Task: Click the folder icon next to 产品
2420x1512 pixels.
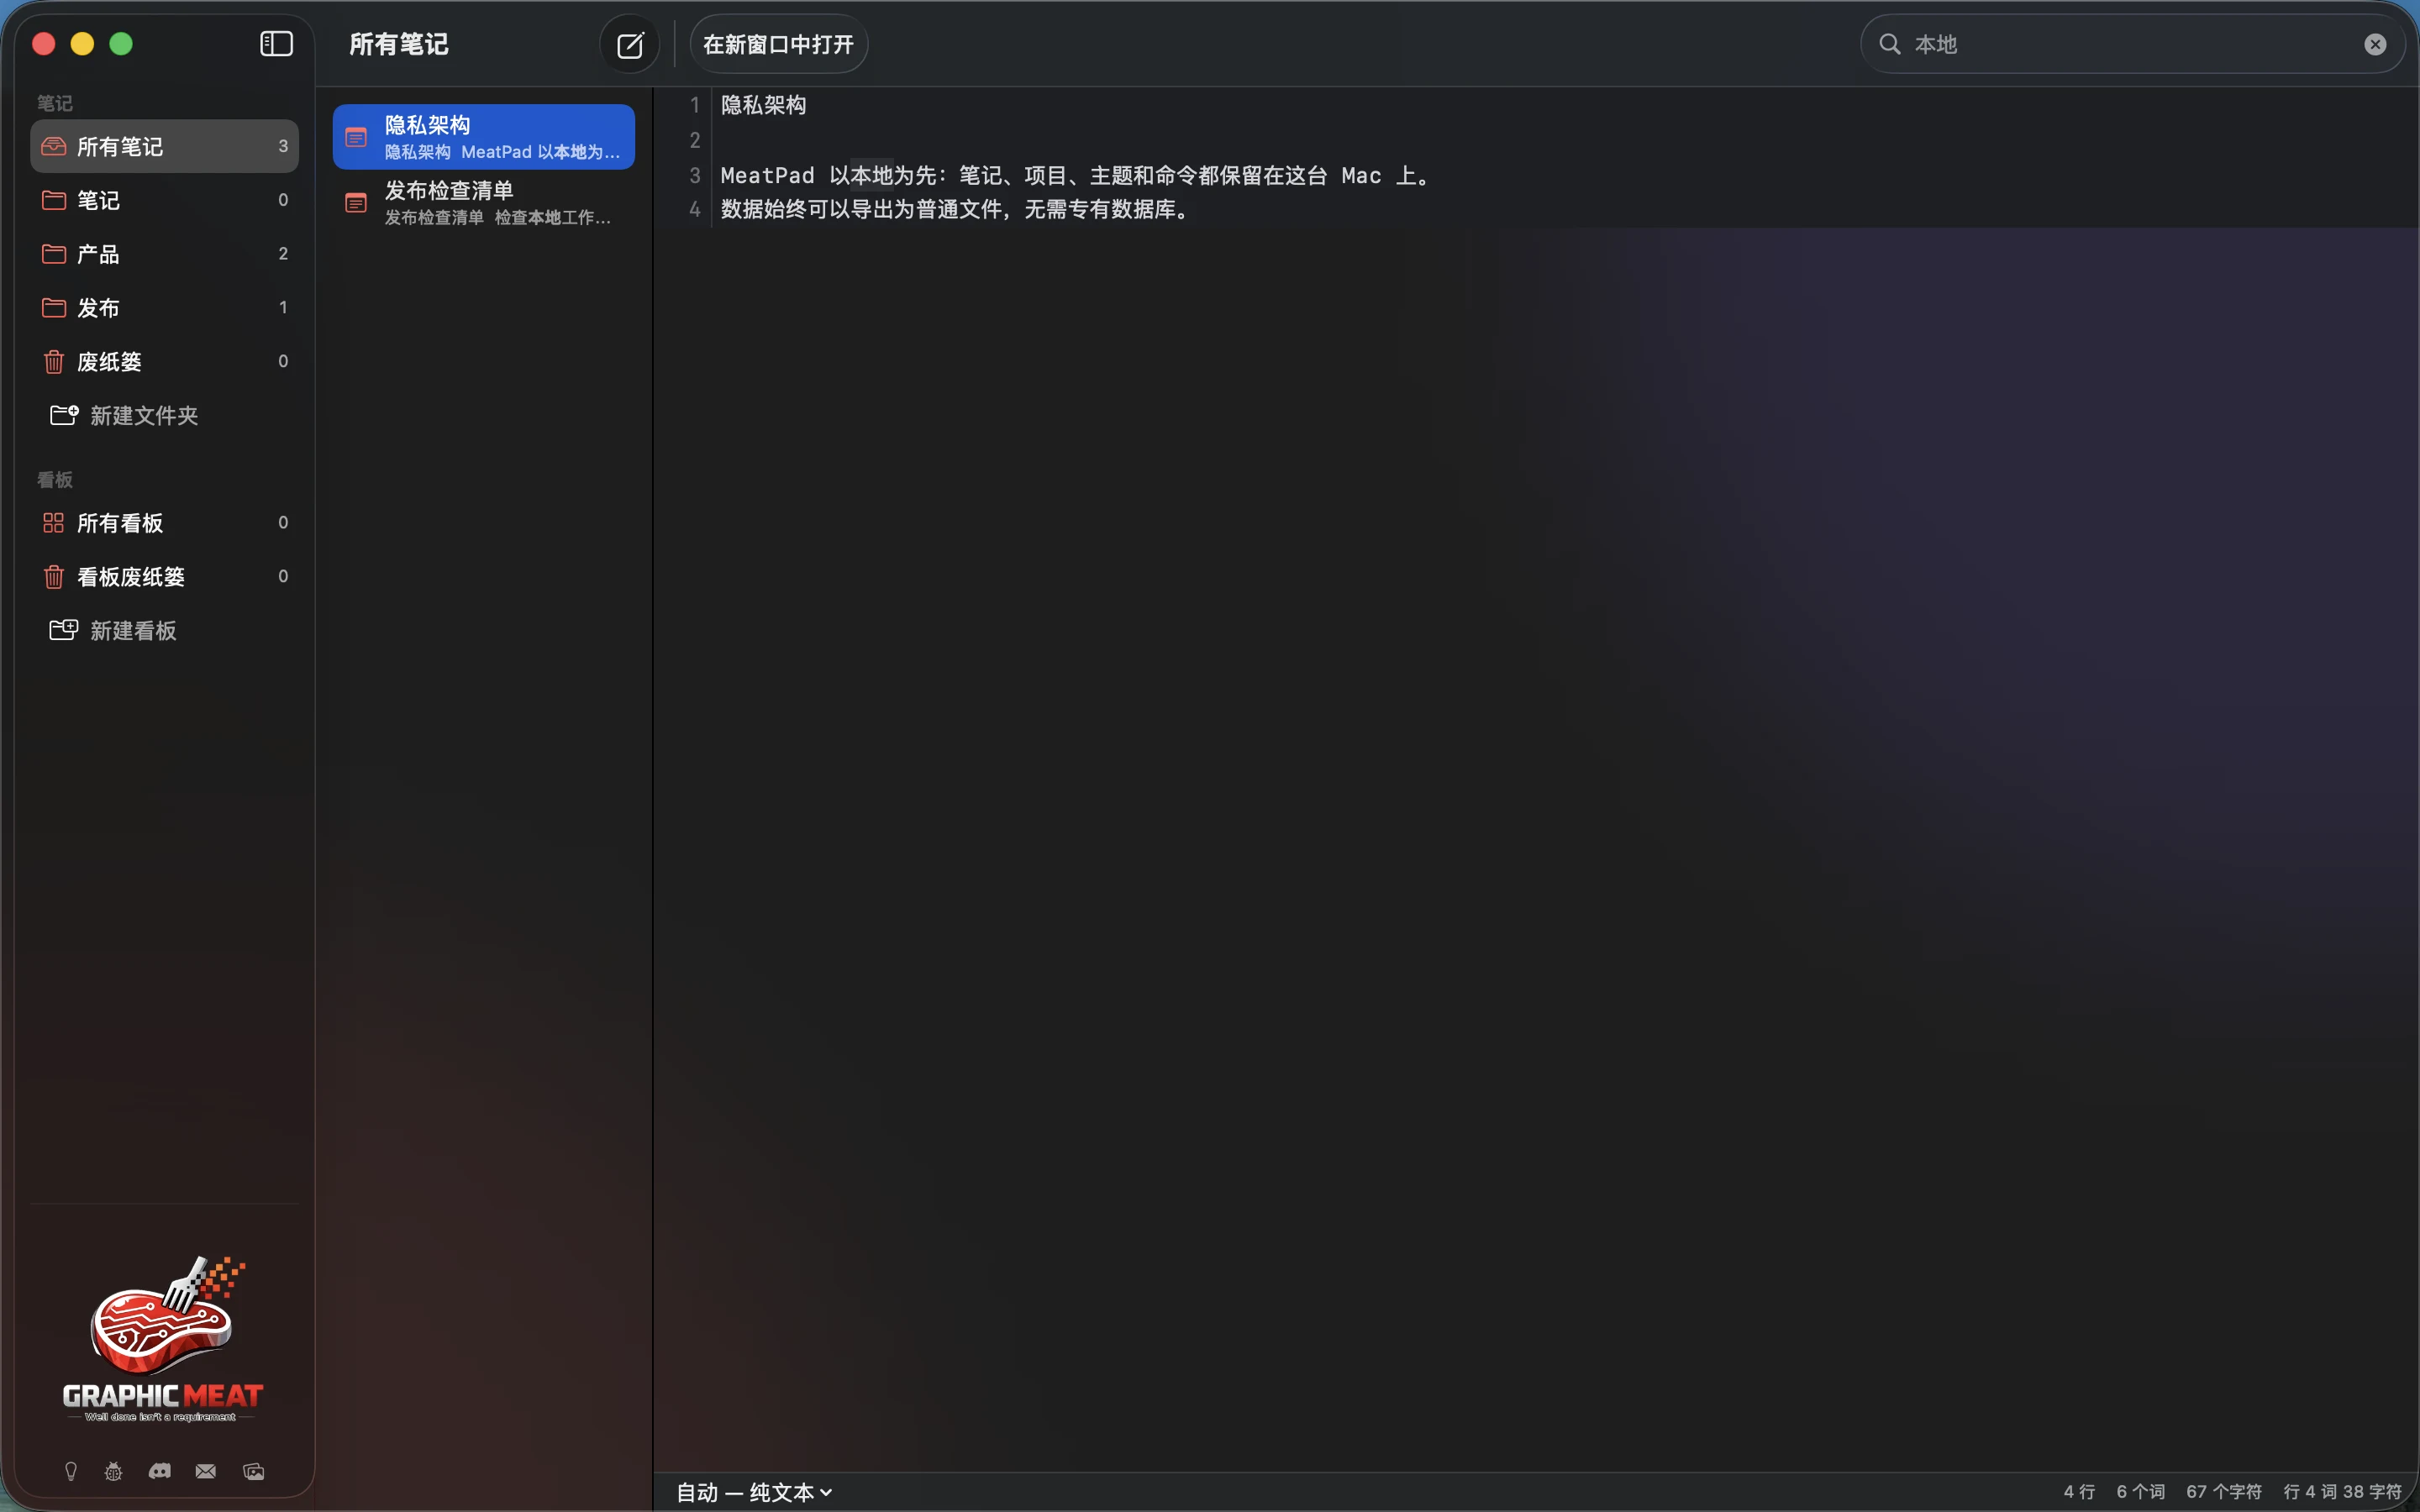Action: coord(54,254)
